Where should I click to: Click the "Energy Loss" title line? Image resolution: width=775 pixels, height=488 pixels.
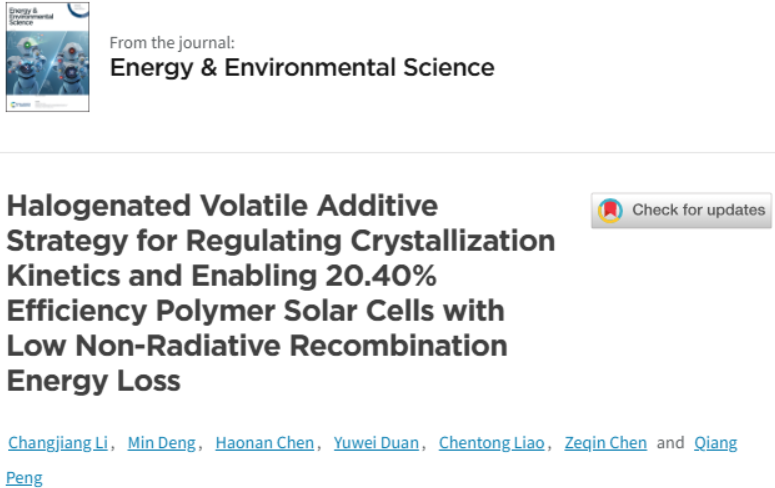[x=93, y=381]
